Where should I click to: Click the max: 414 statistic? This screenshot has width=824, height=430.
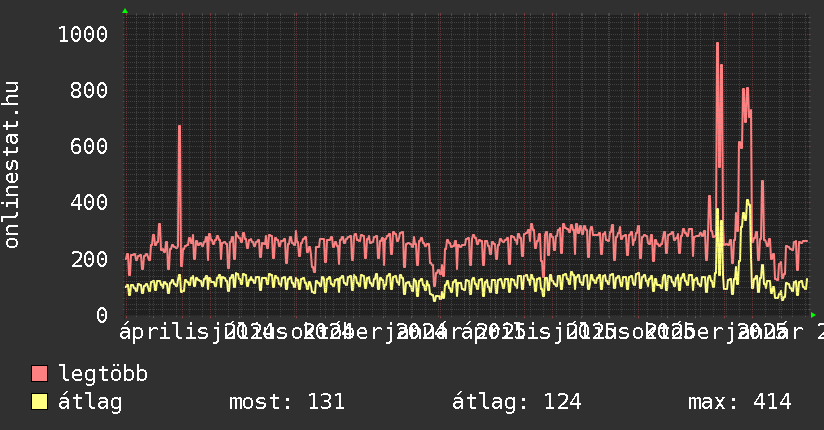(739, 402)
